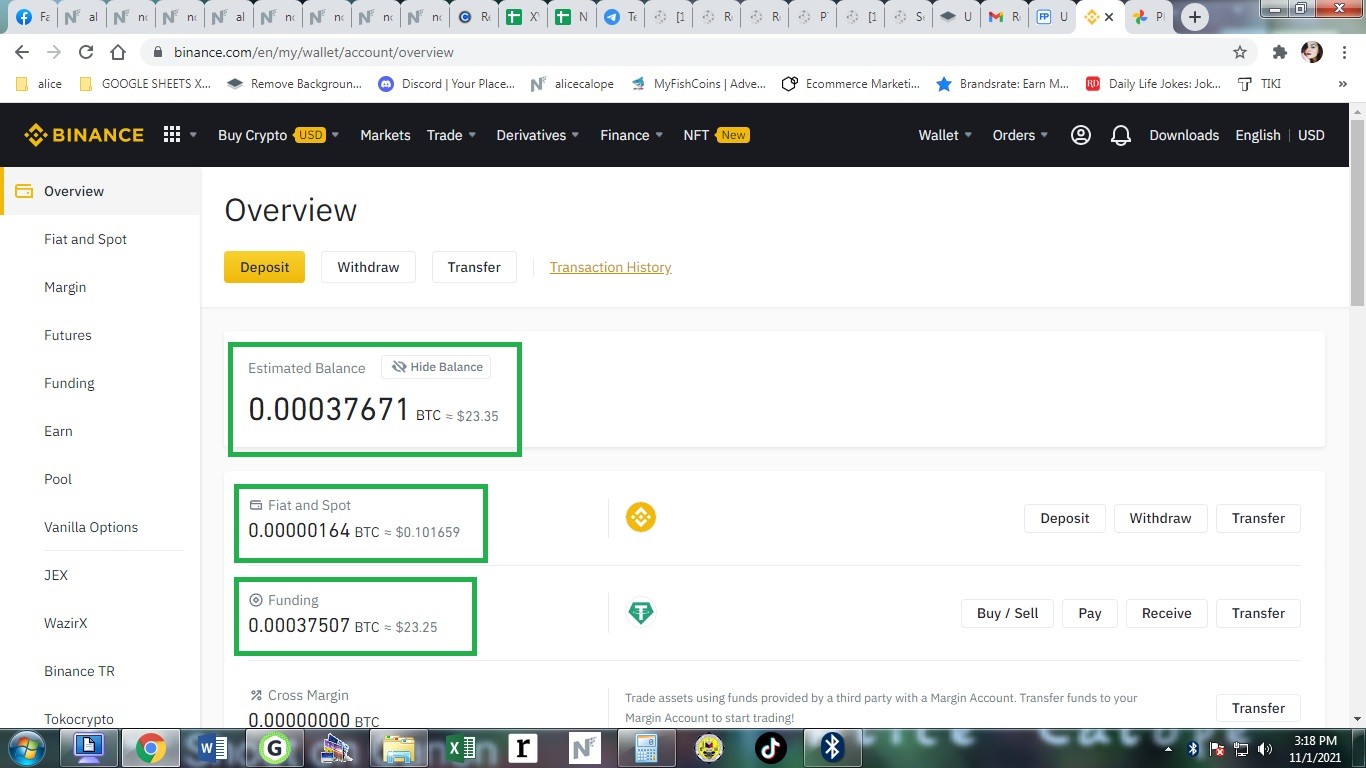Show more bookmarks with the overflow chevron
The height and width of the screenshot is (768, 1366).
[x=1343, y=84]
